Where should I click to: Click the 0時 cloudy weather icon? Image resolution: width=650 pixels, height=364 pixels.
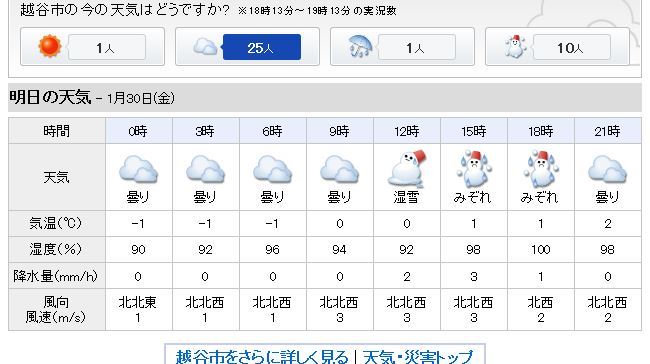tap(138, 169)
